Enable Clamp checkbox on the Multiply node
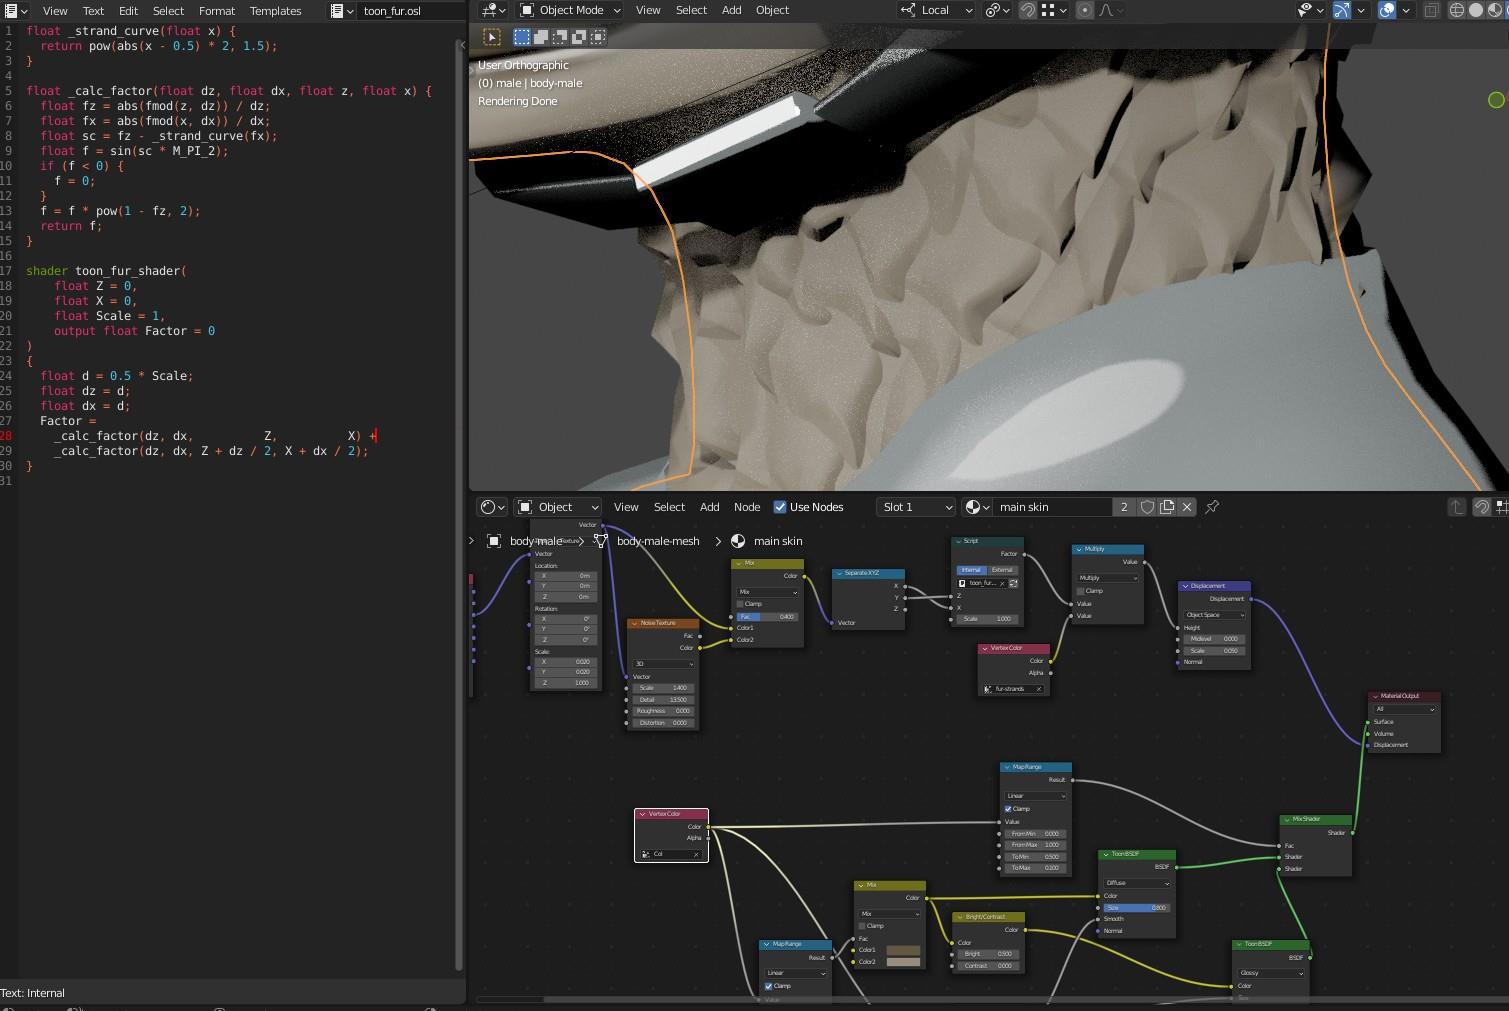Viewport: 1509px width, 1011px height. (x=1081, y=591)
